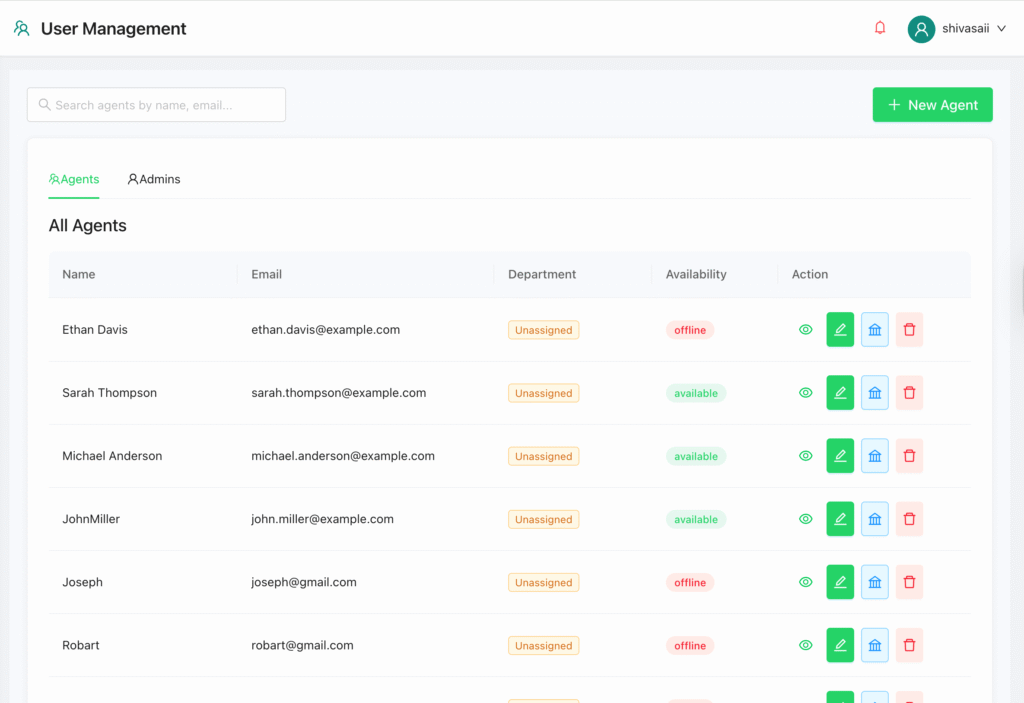This screenshot has width=1024, height=703.
Task: Open Sarah Thompson's details via eye icon
Action: pos(806,392)
